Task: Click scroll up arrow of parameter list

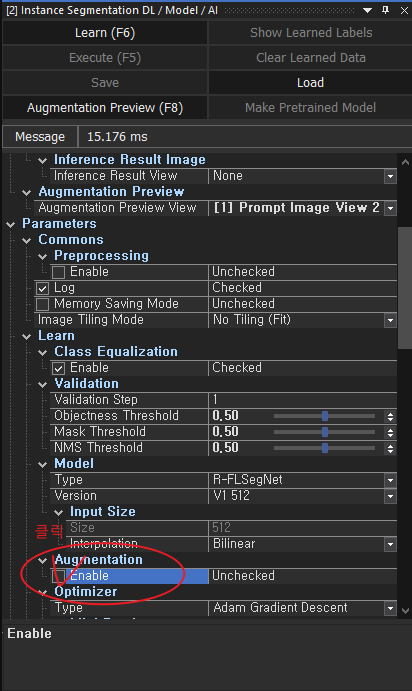Action: click(x=405, y=163)
